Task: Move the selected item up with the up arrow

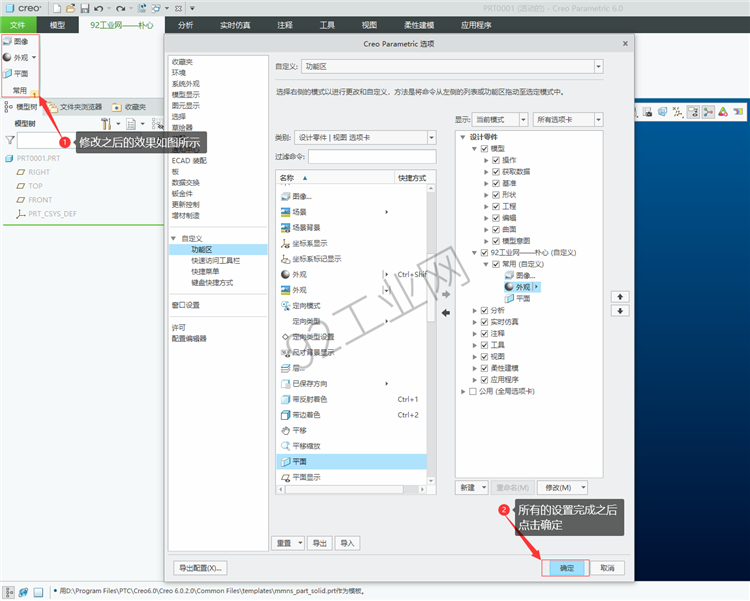Action: click(x=620, y=297)
